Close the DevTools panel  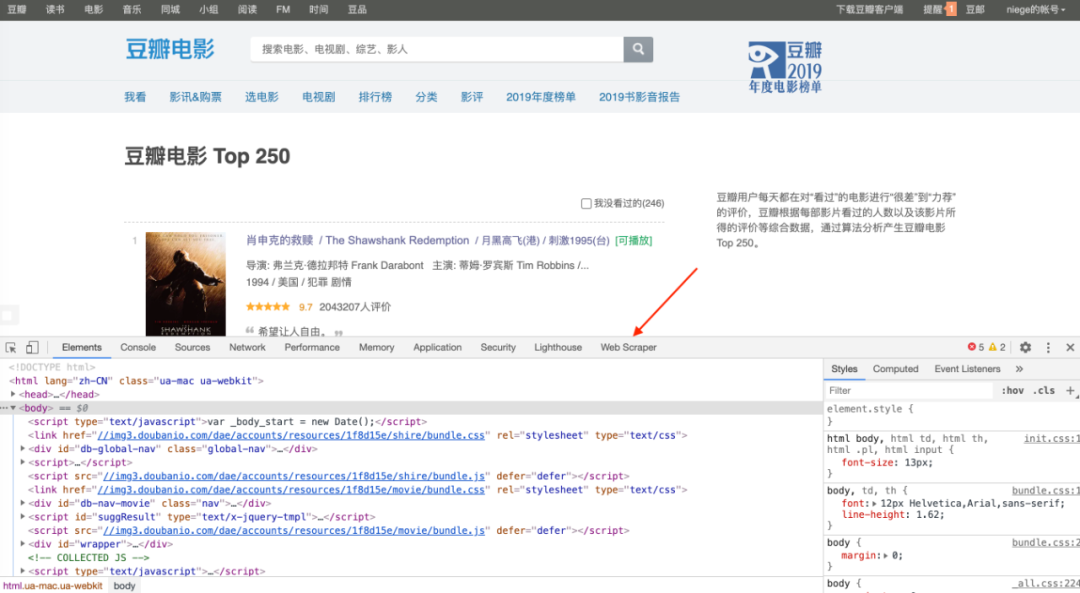[1070, 348]
